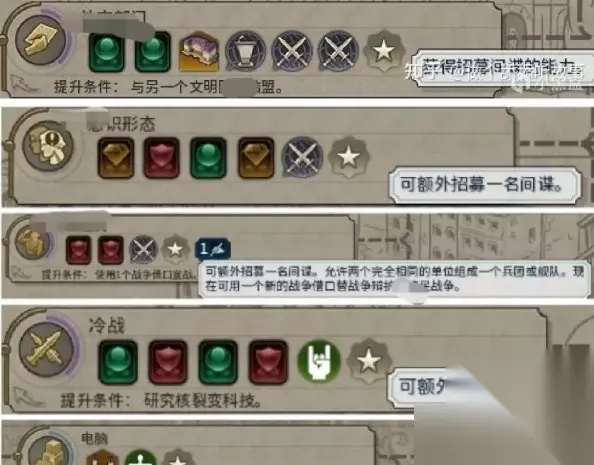Click the blue envoy badge with number 1

(x=213, y=249)
